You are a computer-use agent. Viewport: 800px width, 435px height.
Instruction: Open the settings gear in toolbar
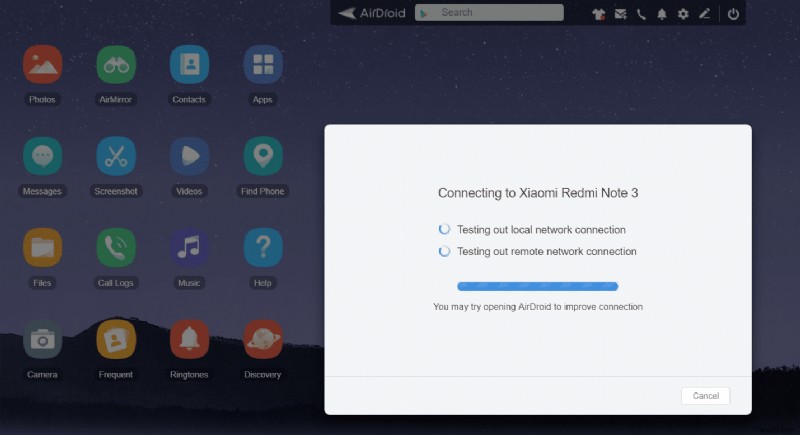click(683, 14)
